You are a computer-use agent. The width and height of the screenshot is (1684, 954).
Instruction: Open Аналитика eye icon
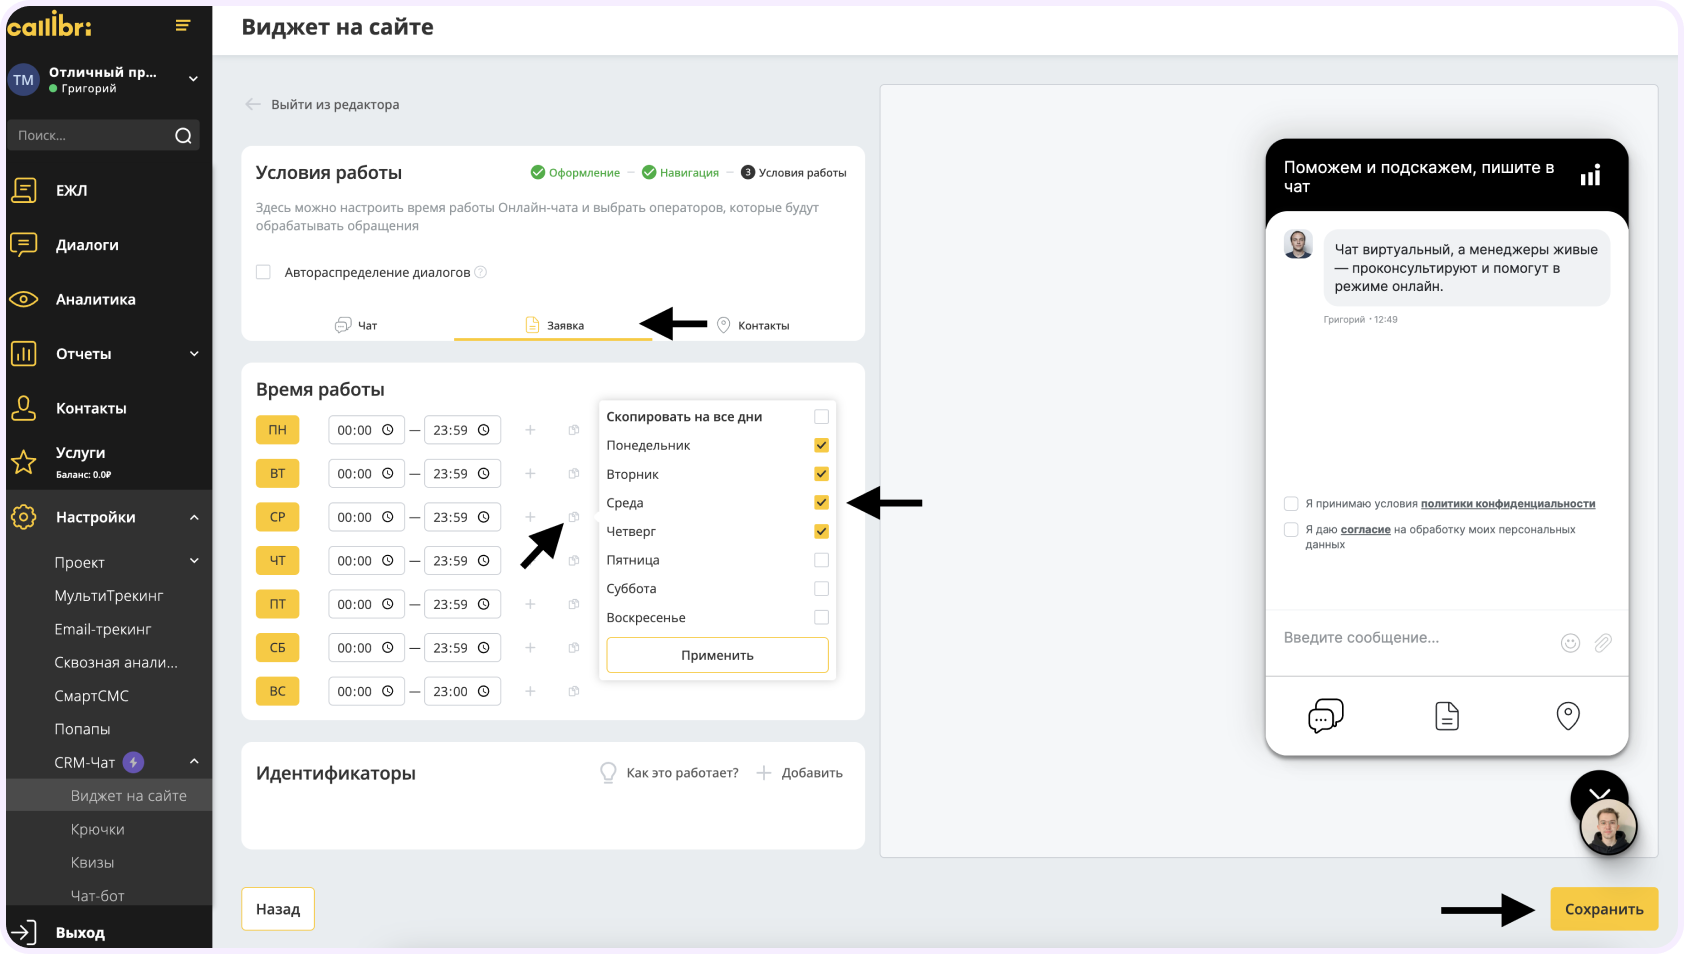coord(24,299)
